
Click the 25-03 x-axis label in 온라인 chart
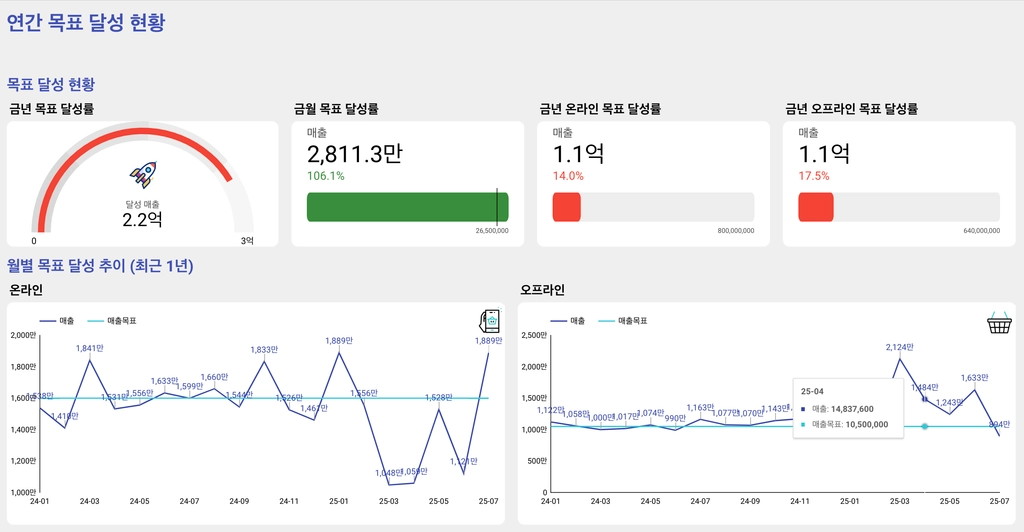389,501
